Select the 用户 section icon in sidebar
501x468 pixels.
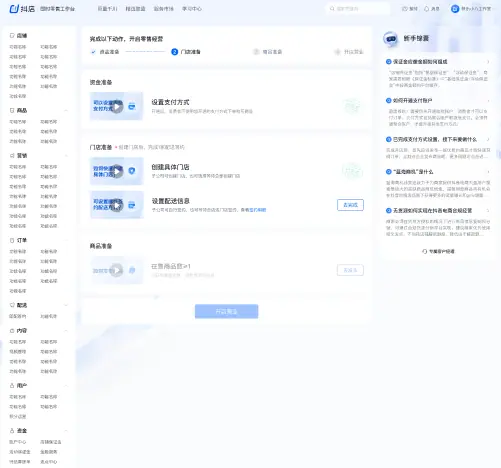tap(12, 385)
